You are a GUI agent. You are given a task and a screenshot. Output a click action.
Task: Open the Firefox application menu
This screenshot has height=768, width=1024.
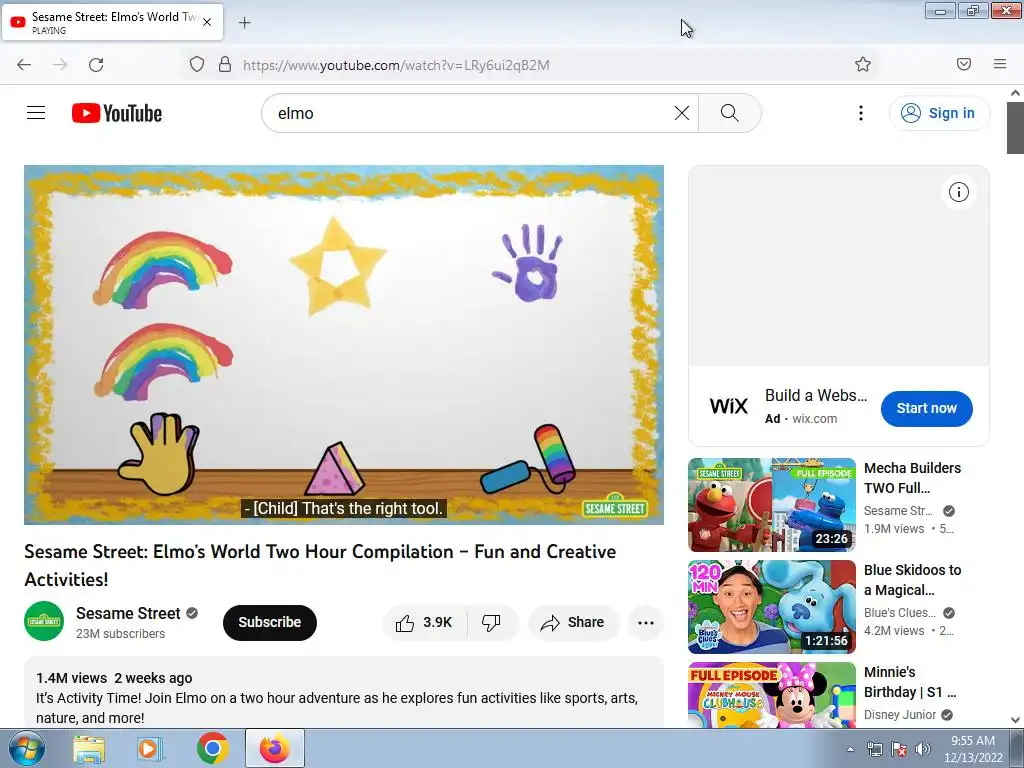click(x=1000, y=64)
